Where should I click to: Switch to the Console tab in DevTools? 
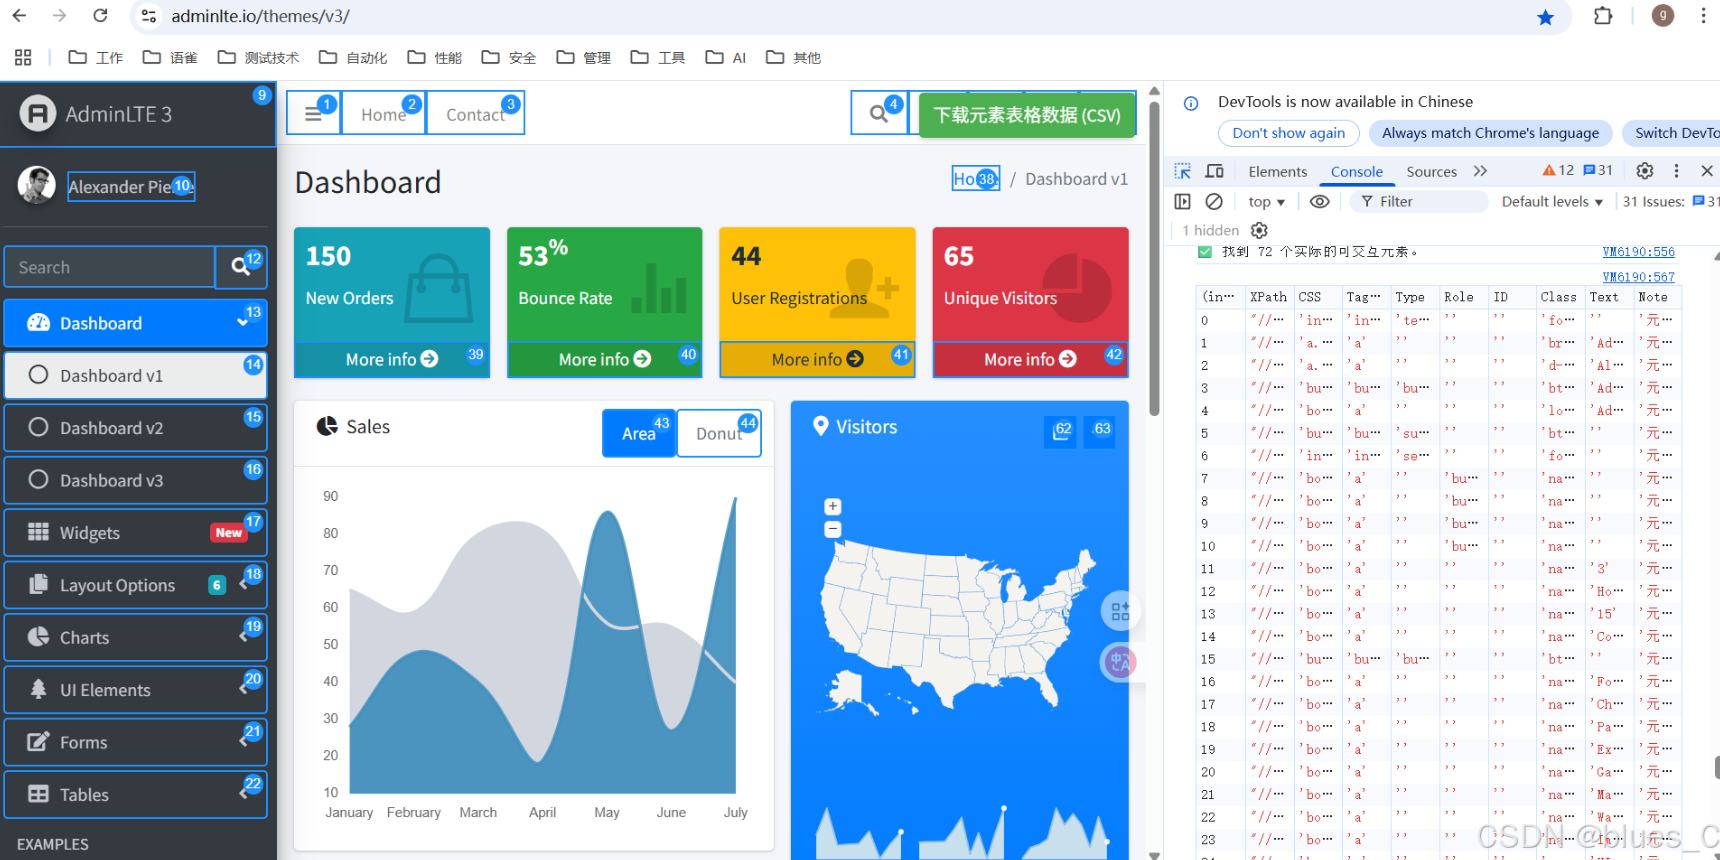(x=1356, y=172)
